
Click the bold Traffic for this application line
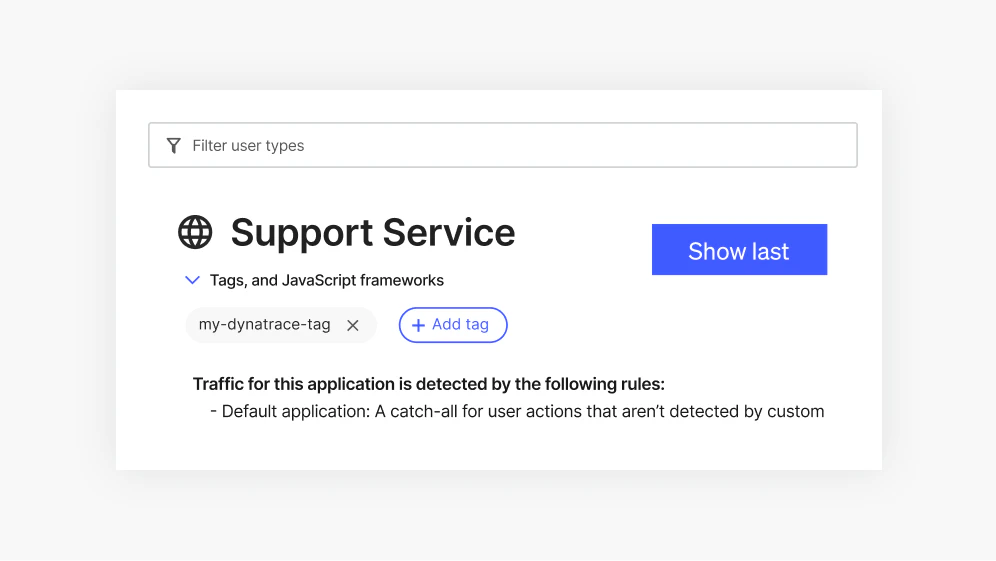pyautogui.click(x=428, y=384)
